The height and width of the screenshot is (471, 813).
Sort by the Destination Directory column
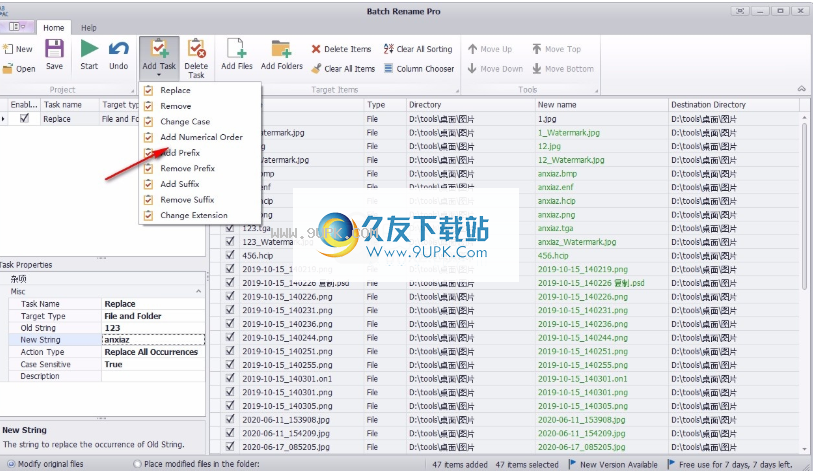[x=734, y=105]
